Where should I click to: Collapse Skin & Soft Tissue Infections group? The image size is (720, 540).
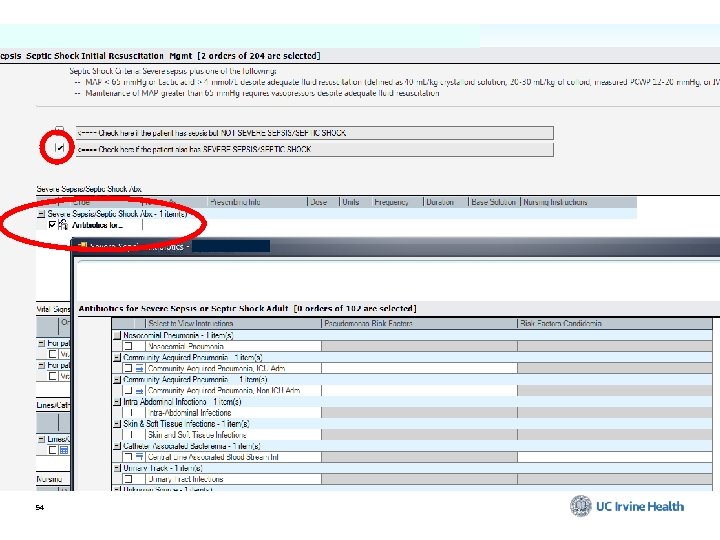point(117,424)
